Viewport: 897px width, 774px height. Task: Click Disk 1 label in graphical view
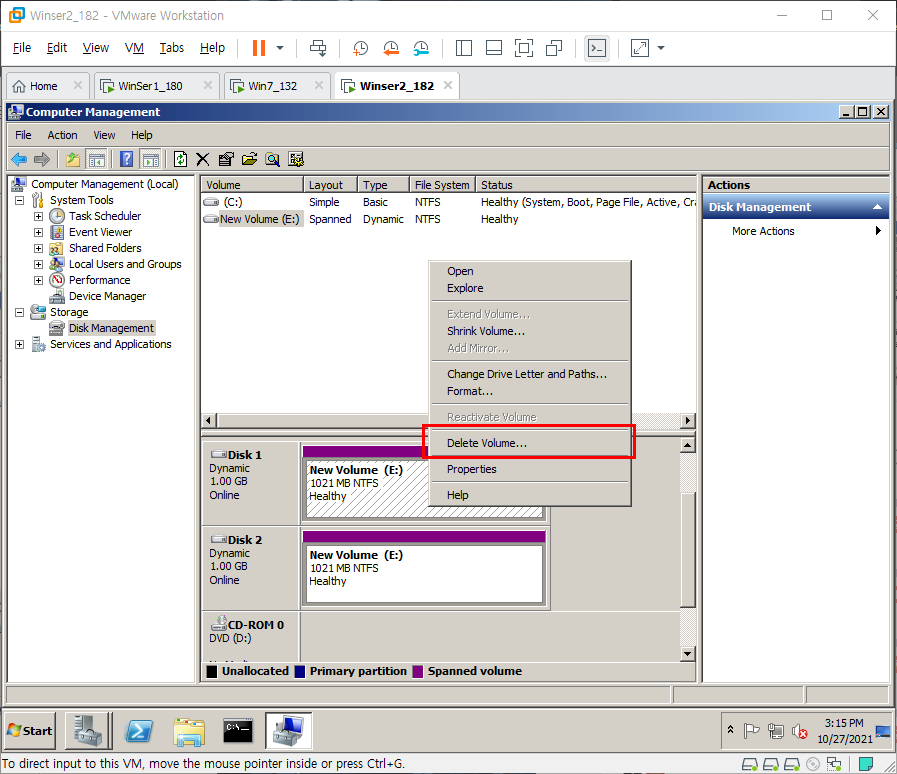click(x=245, y=455)
